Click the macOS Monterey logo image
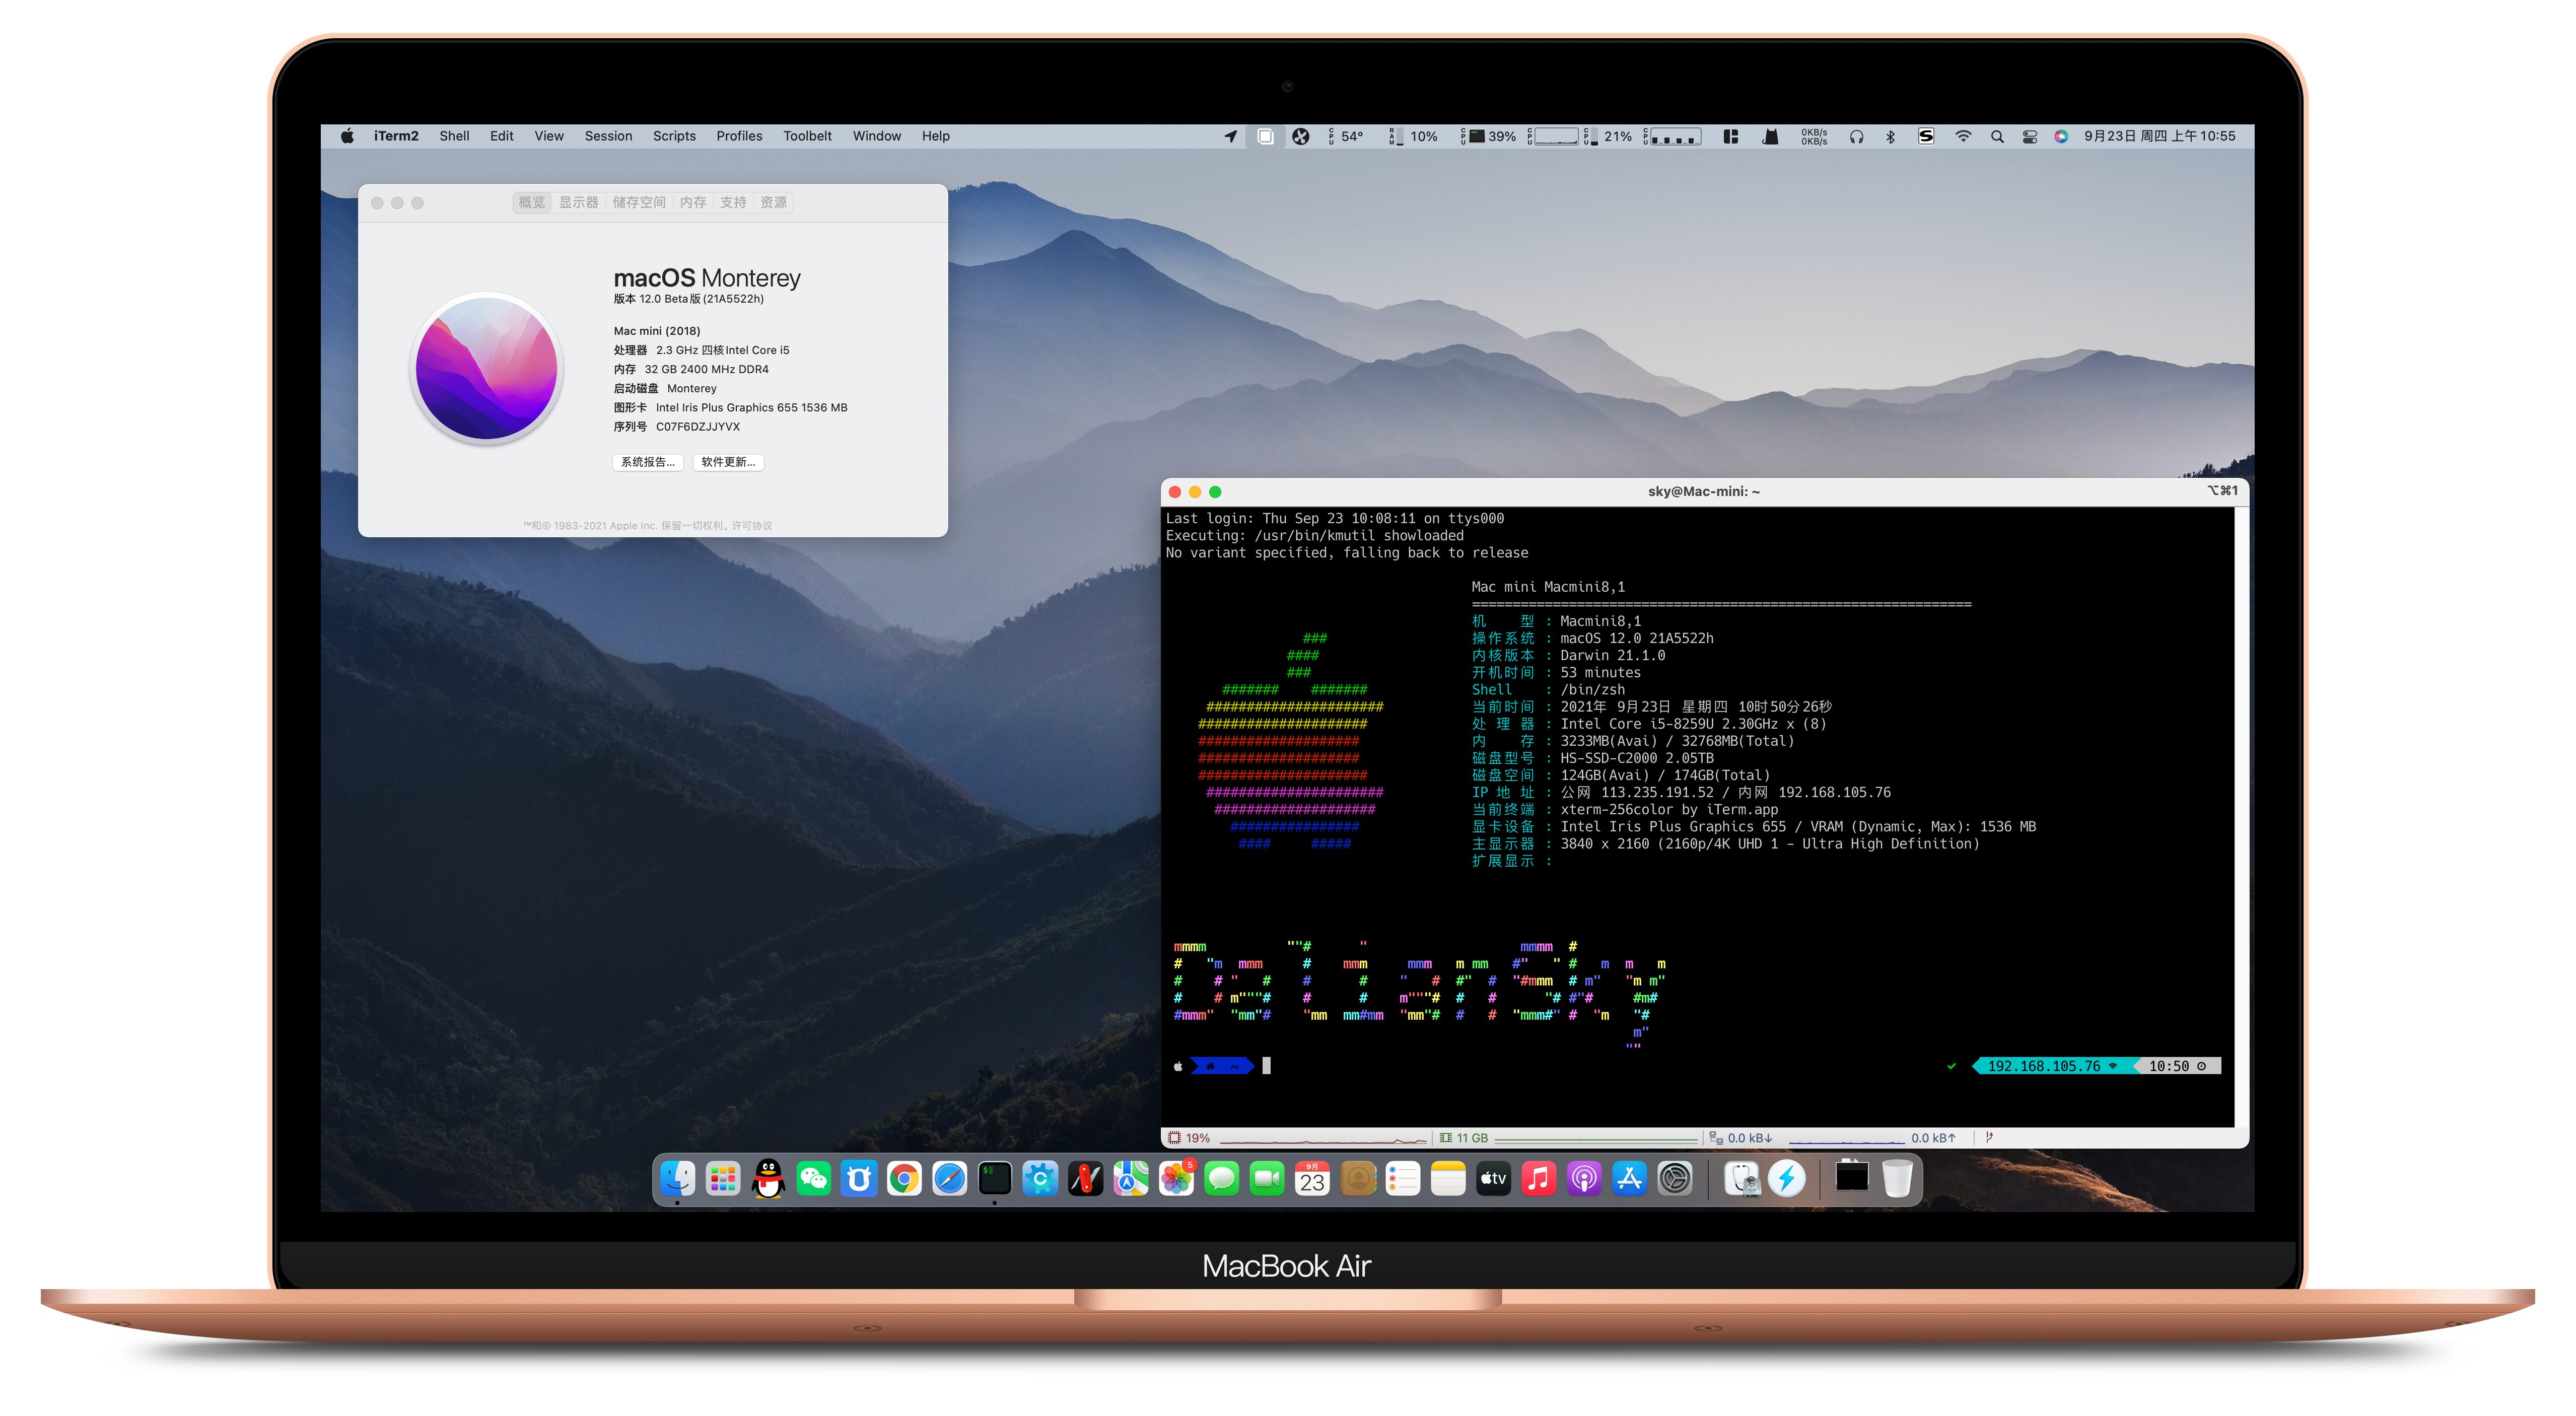Screen dimensions: 2576x1416 487,369
